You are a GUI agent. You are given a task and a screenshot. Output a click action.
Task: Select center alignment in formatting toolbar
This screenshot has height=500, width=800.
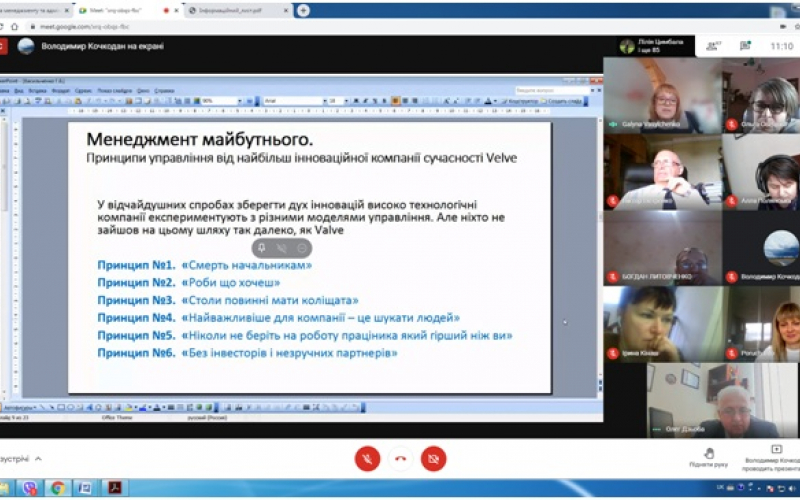click(405, 101)
